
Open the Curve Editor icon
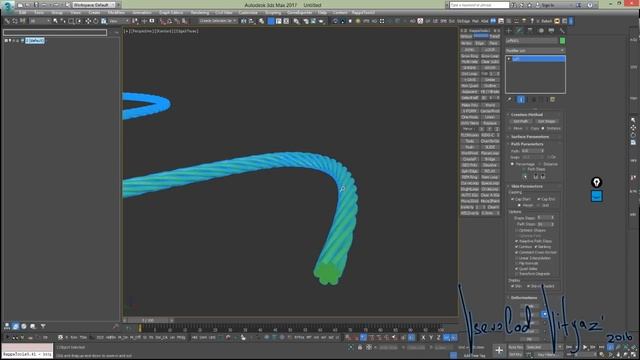point(278,21)
